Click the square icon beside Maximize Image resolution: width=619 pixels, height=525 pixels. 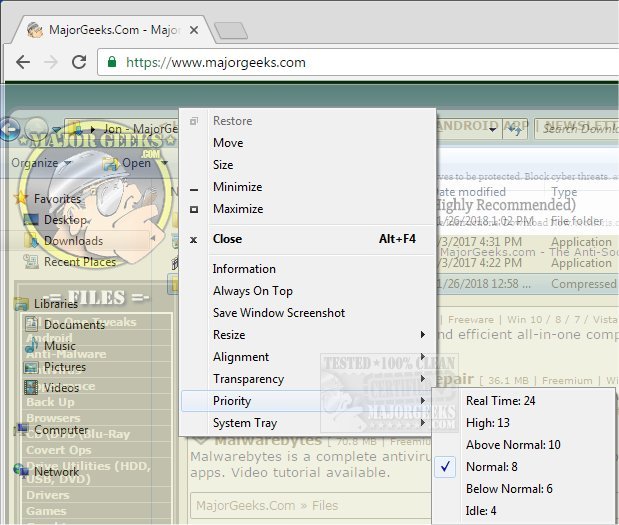(x=194, y=209)
